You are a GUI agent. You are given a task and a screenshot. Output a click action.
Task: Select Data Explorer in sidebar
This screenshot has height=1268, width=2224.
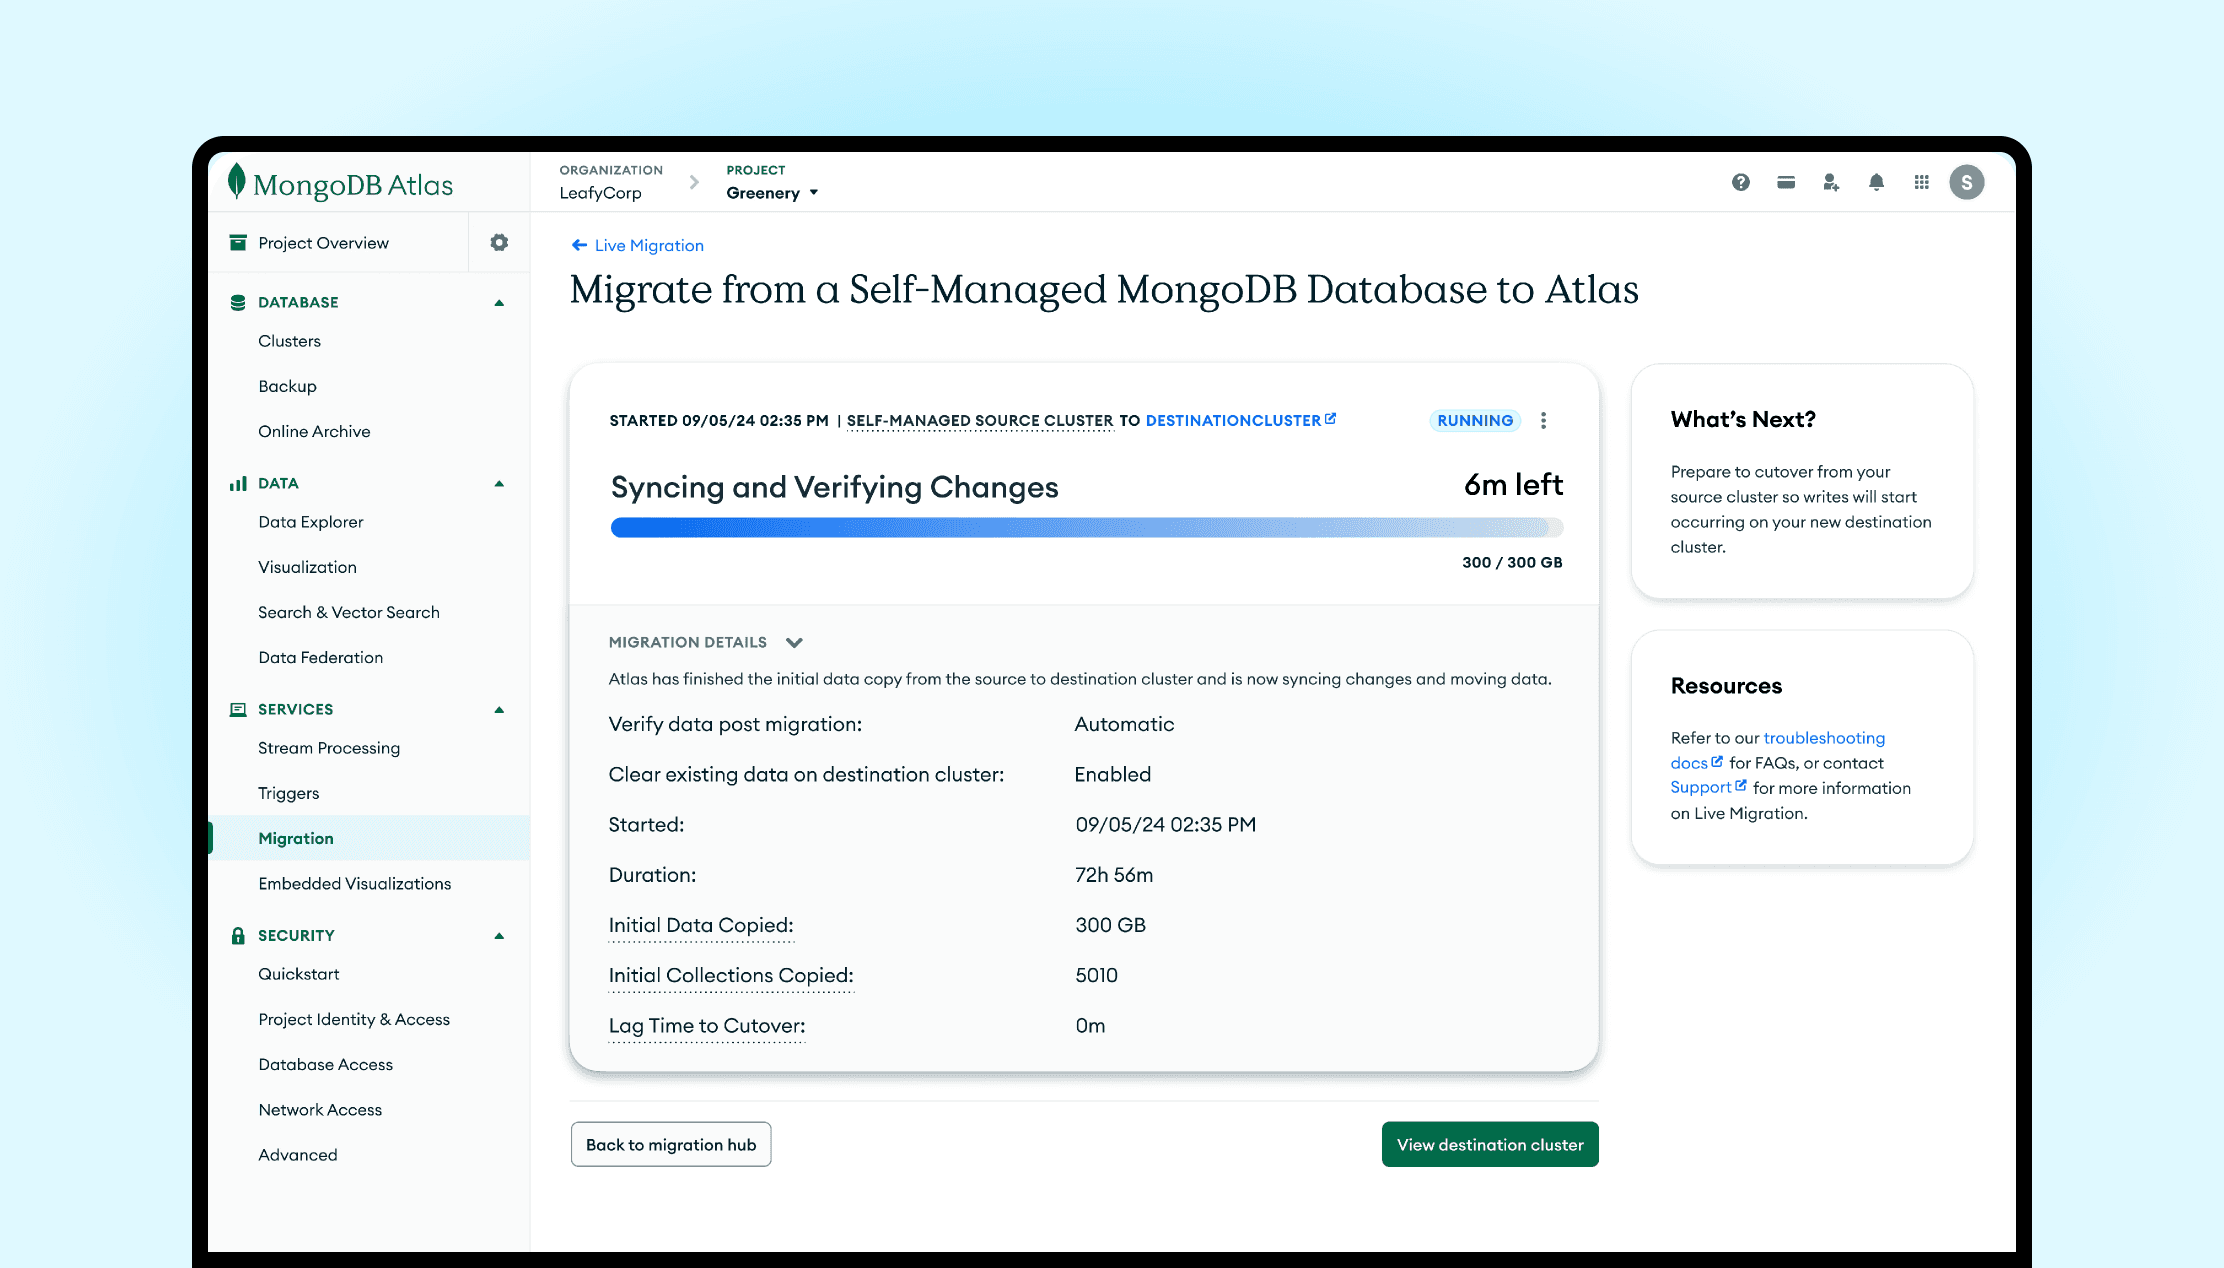pyautogui.click(x=310, y=522)
